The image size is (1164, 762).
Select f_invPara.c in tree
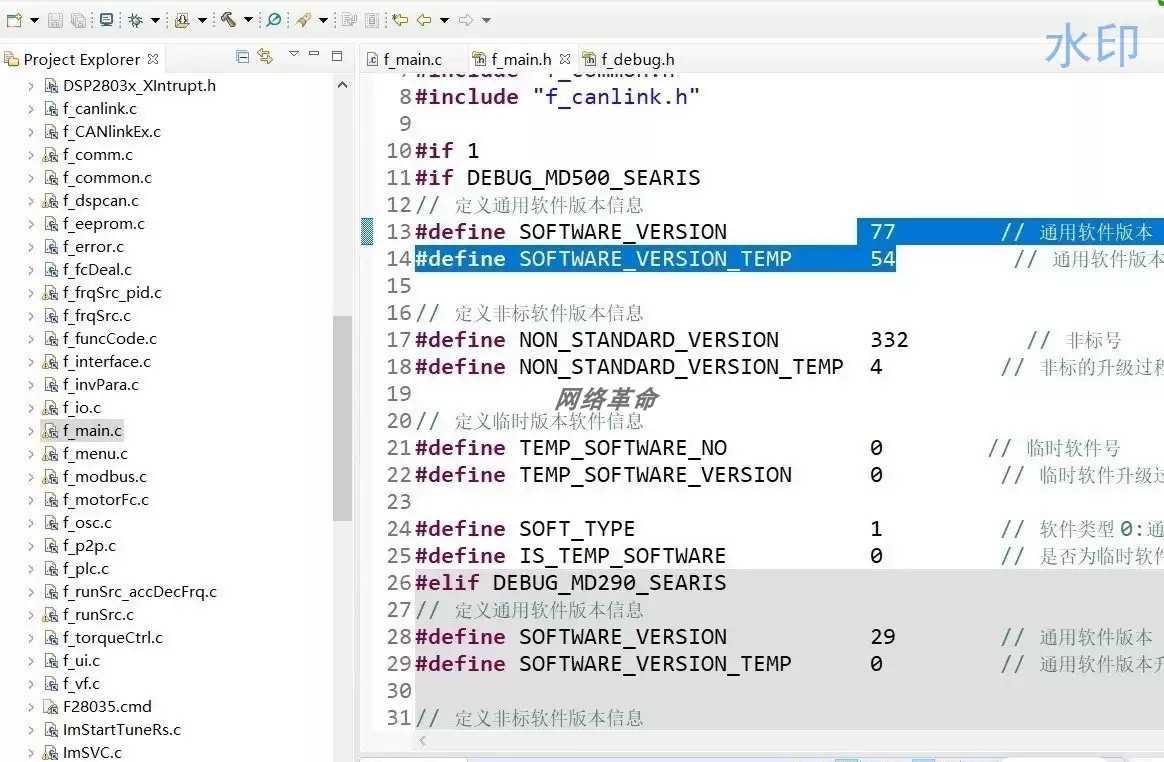click(100, 385)
